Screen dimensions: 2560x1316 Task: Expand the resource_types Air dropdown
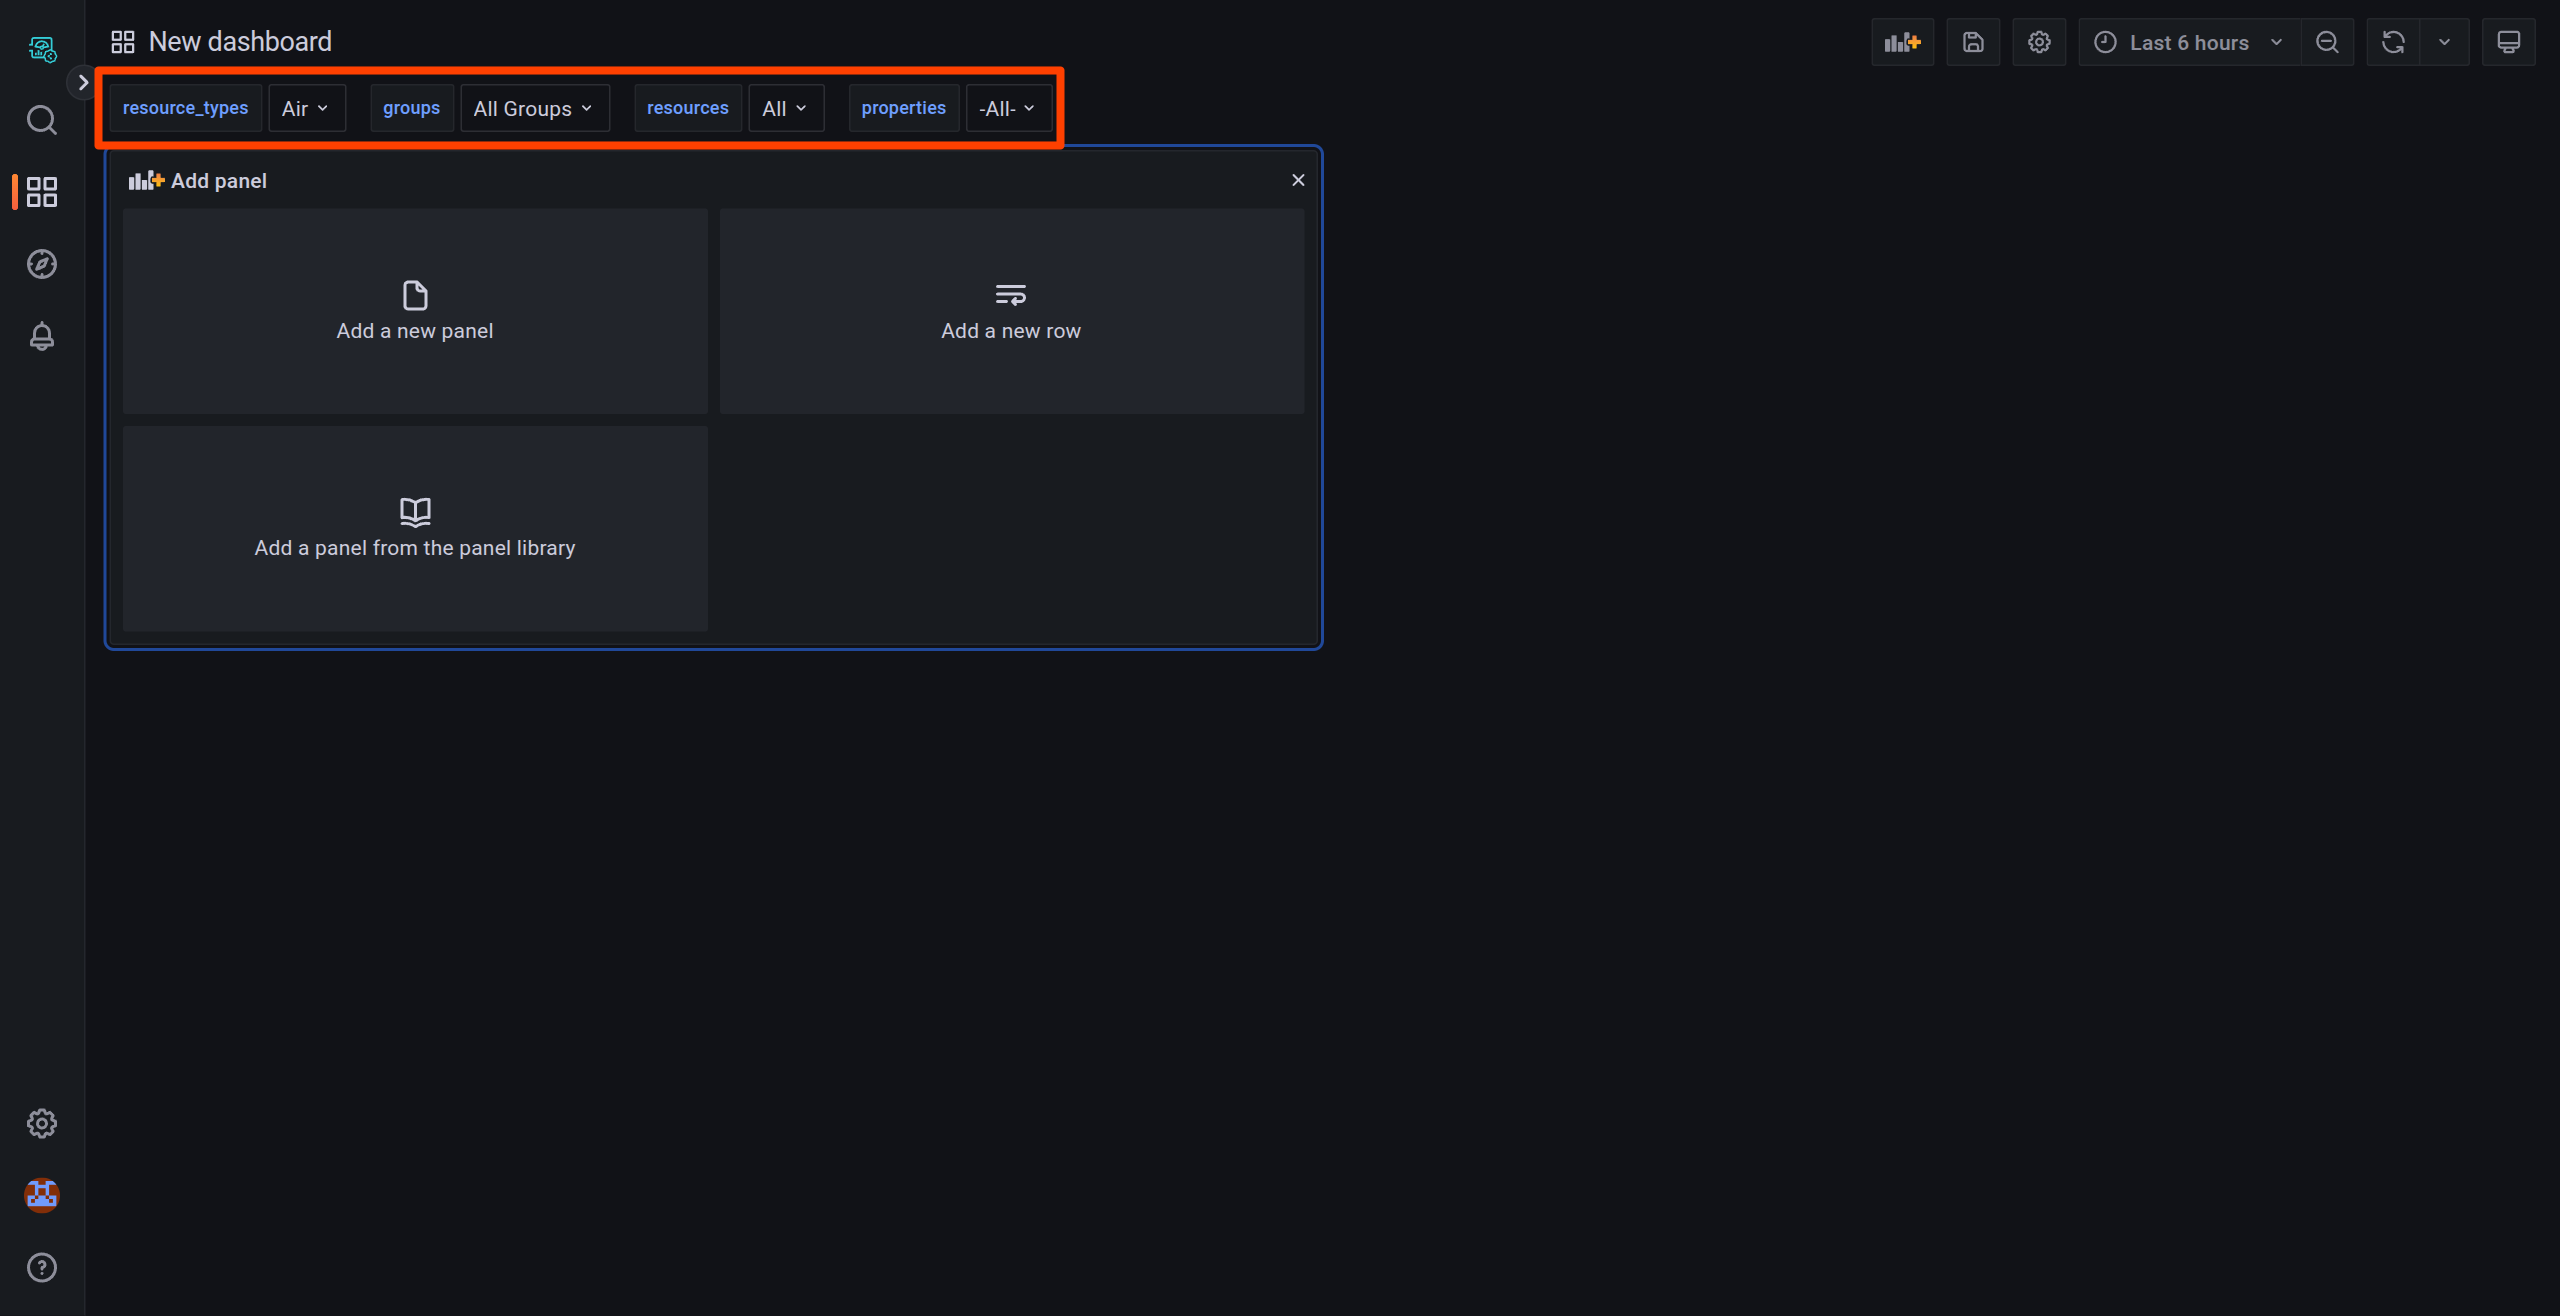coord(306,107)
